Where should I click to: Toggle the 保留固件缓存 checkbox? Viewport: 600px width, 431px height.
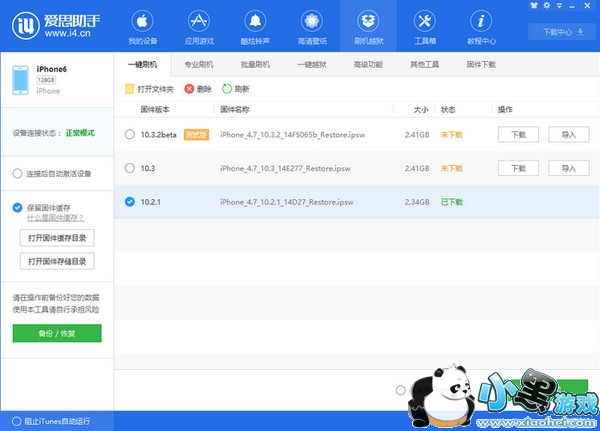[18, 208]
